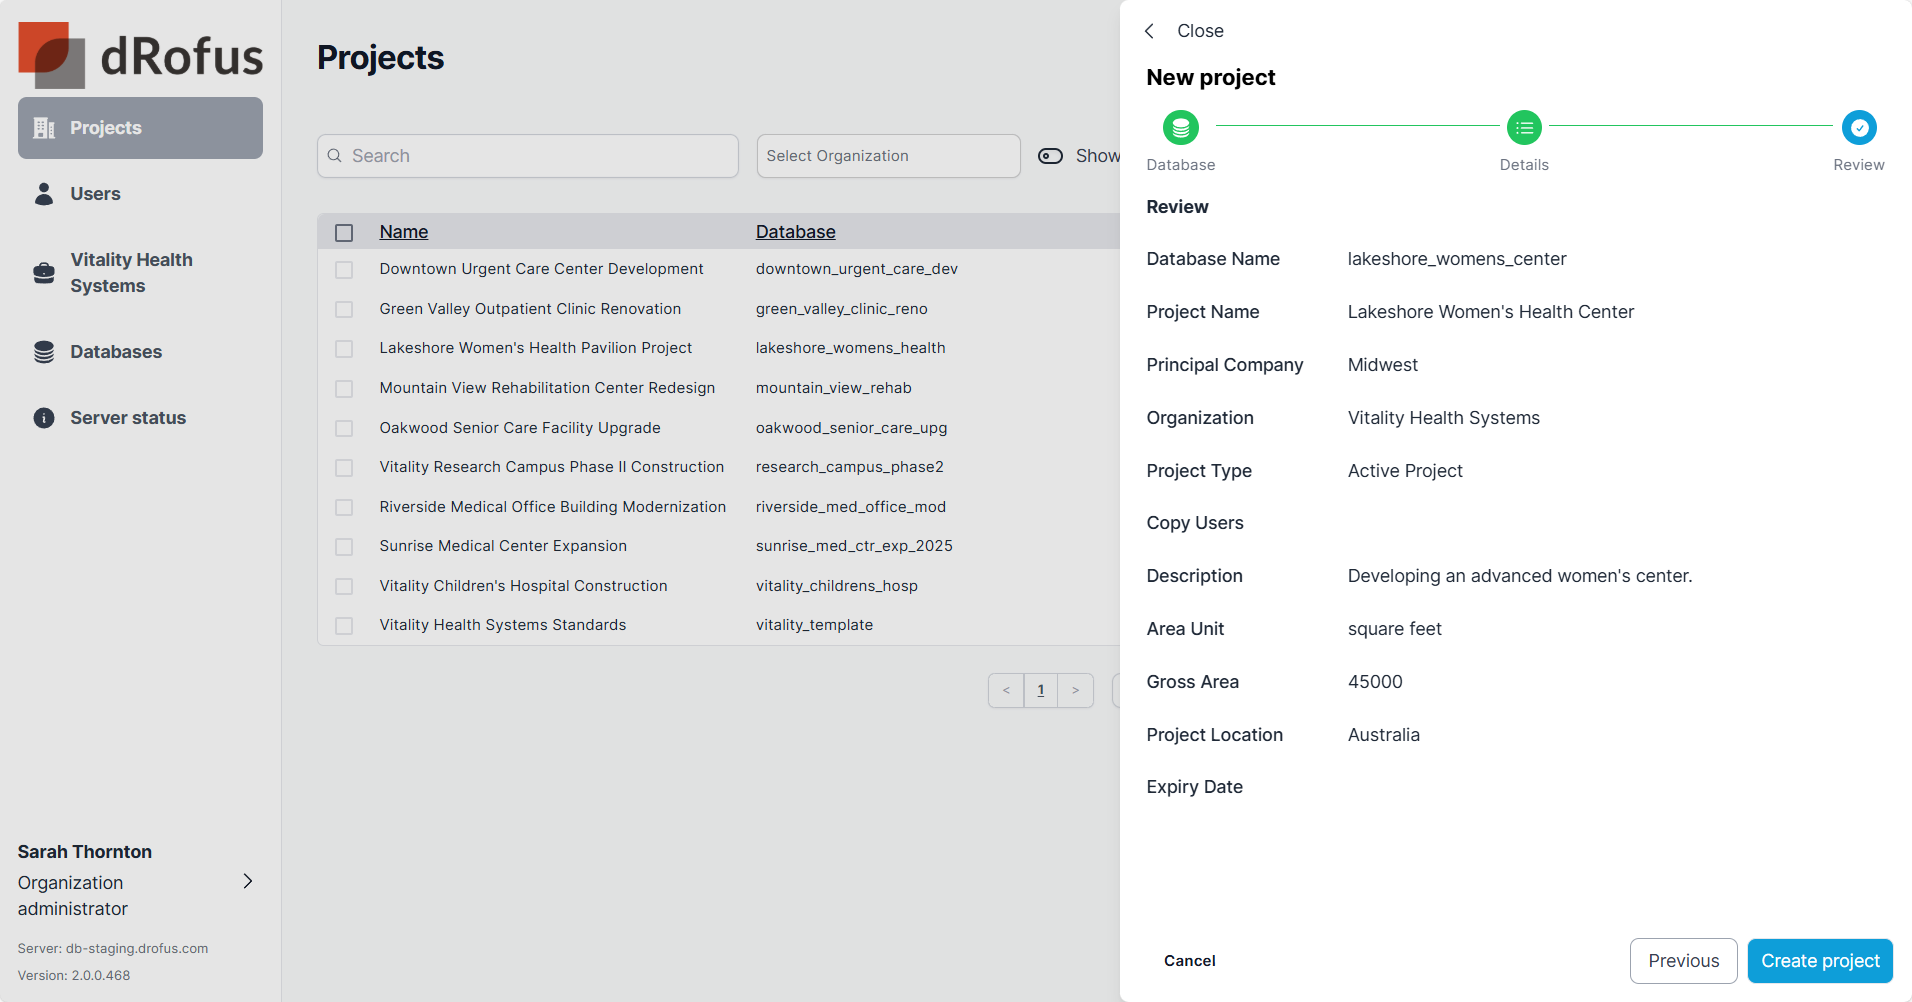This screenshot has width=1912, height=1002.
Task: Sort the table by Database column
Action: (795, 232)
